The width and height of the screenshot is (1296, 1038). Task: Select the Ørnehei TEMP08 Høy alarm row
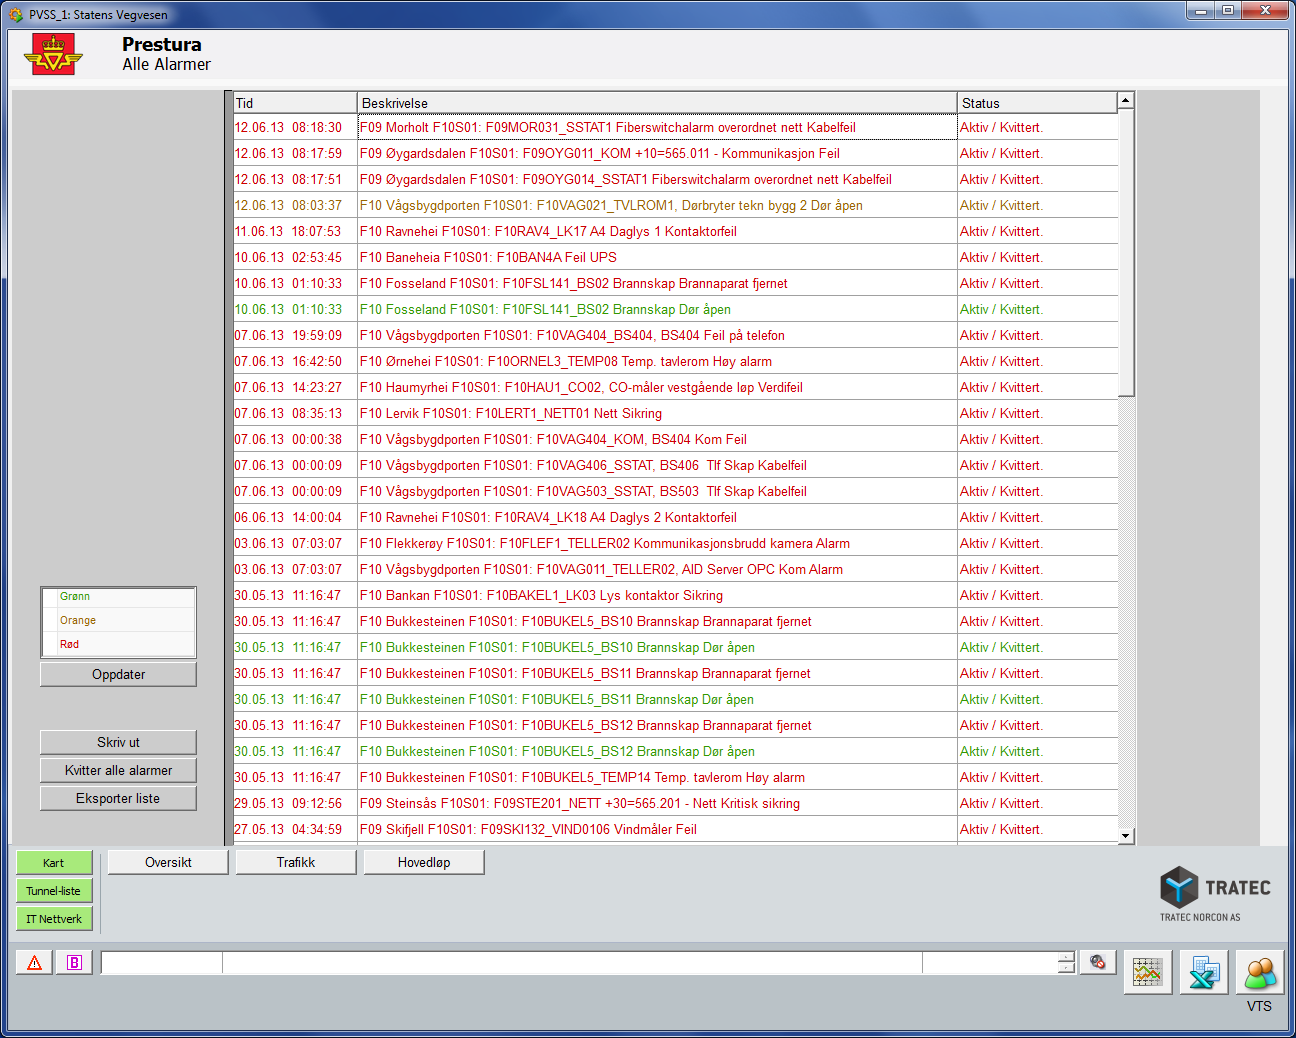(675, 361)
